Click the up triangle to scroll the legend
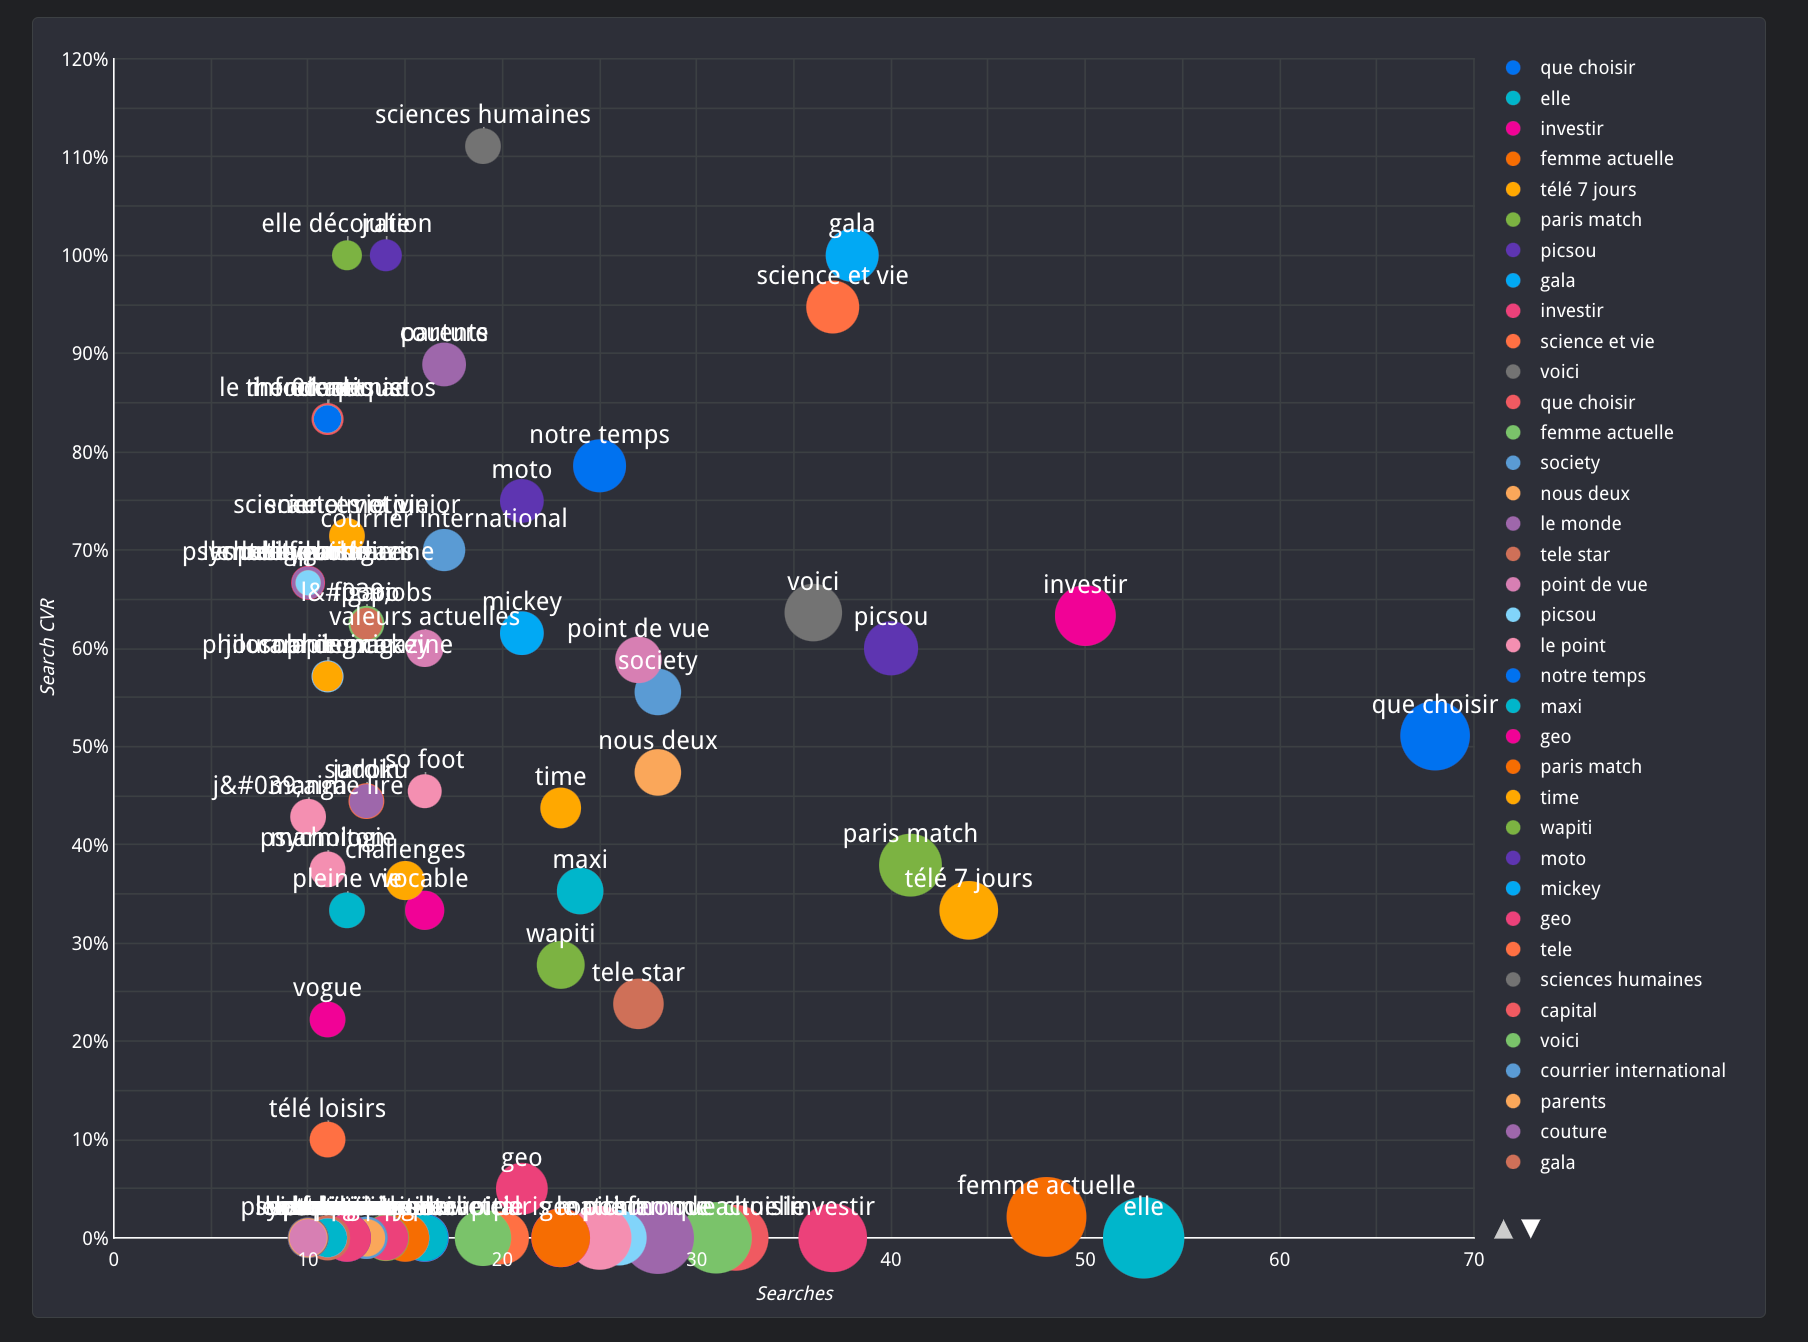 pyautogui.click(x=1503, y=1230)
